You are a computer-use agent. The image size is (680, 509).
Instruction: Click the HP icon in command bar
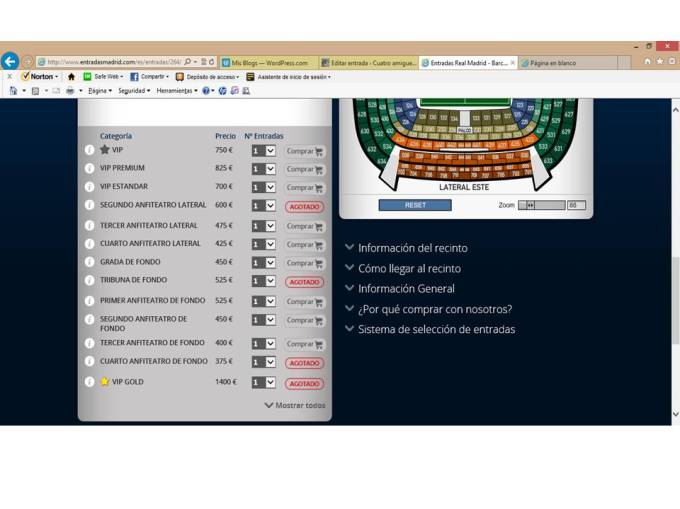click(x=222, y=91)
